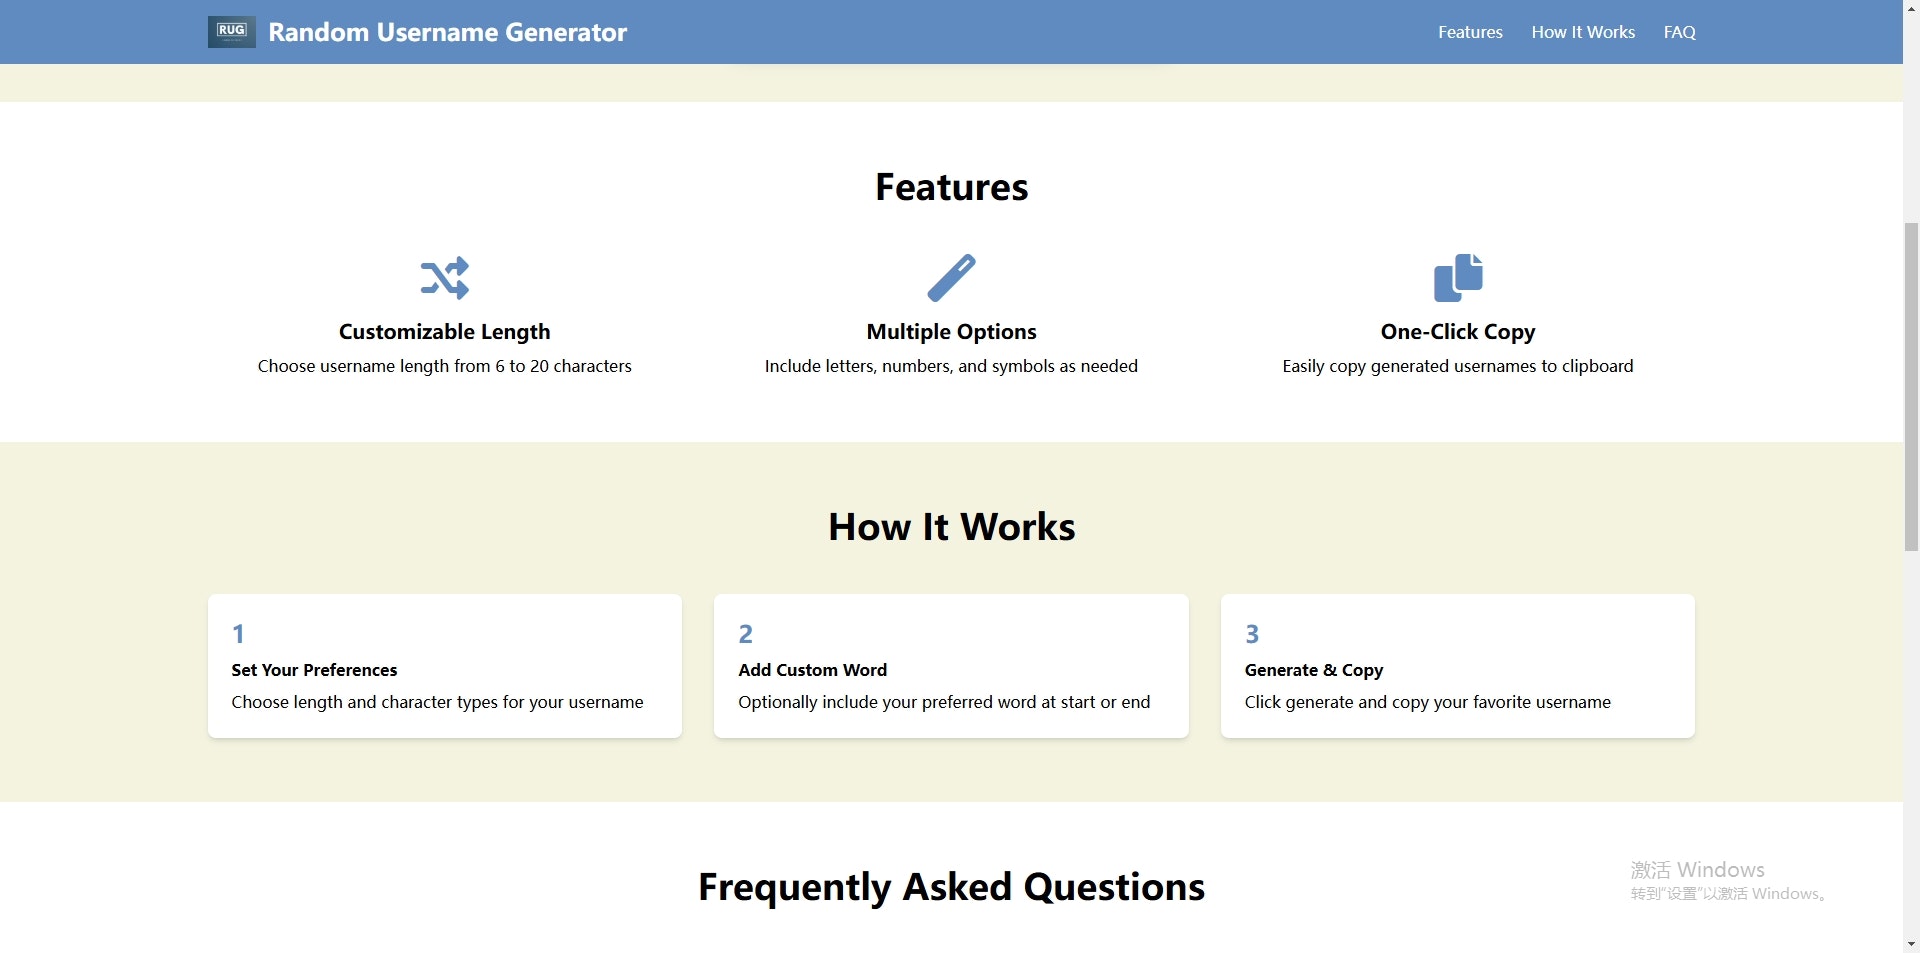The width and height of the screenshot is (1920, 953).
Task: Click the Customizable Length heading
Action: [444, 332]
